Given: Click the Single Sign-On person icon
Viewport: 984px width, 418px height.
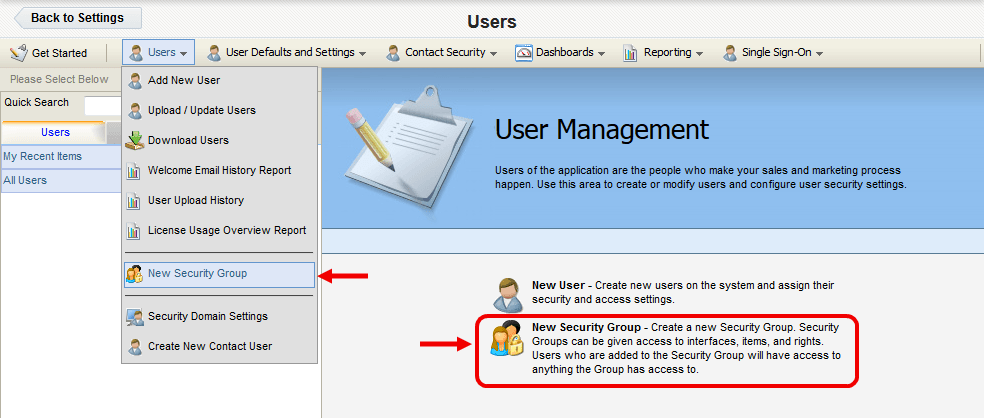Looking at the screenshot, I should [x=730, y=53].
